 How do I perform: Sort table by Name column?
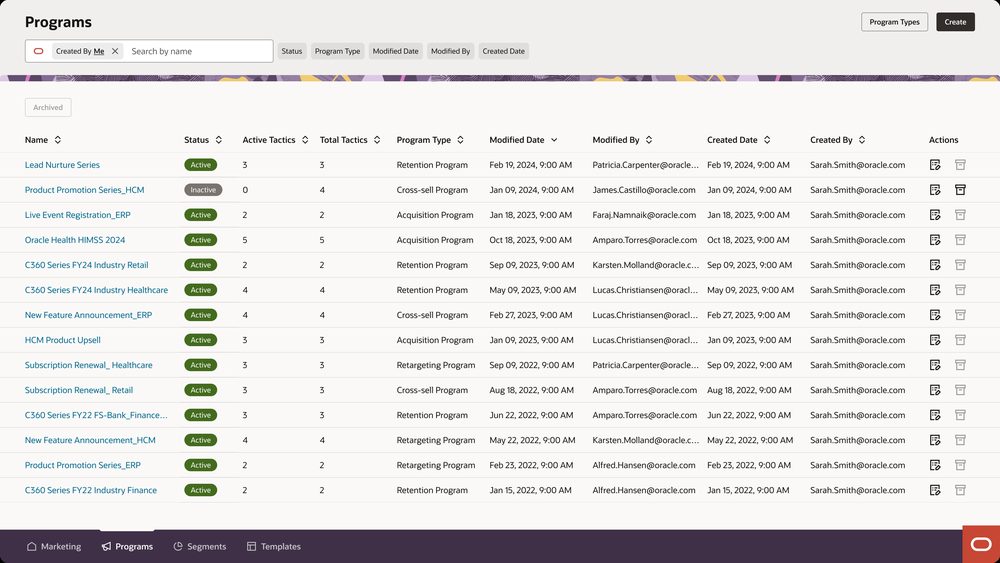(57, 140)
